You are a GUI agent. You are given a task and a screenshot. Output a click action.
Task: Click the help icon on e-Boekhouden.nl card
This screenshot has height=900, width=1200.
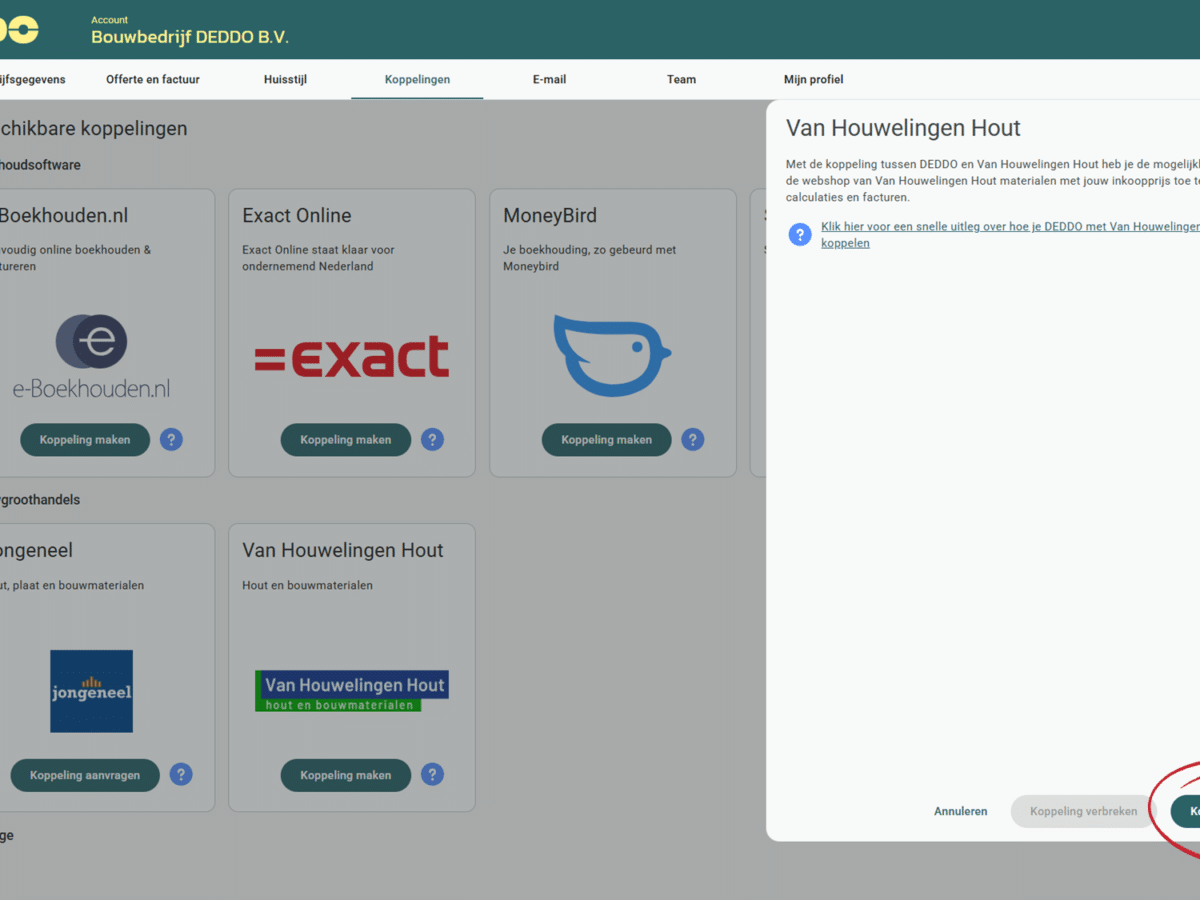click(171, 439)
